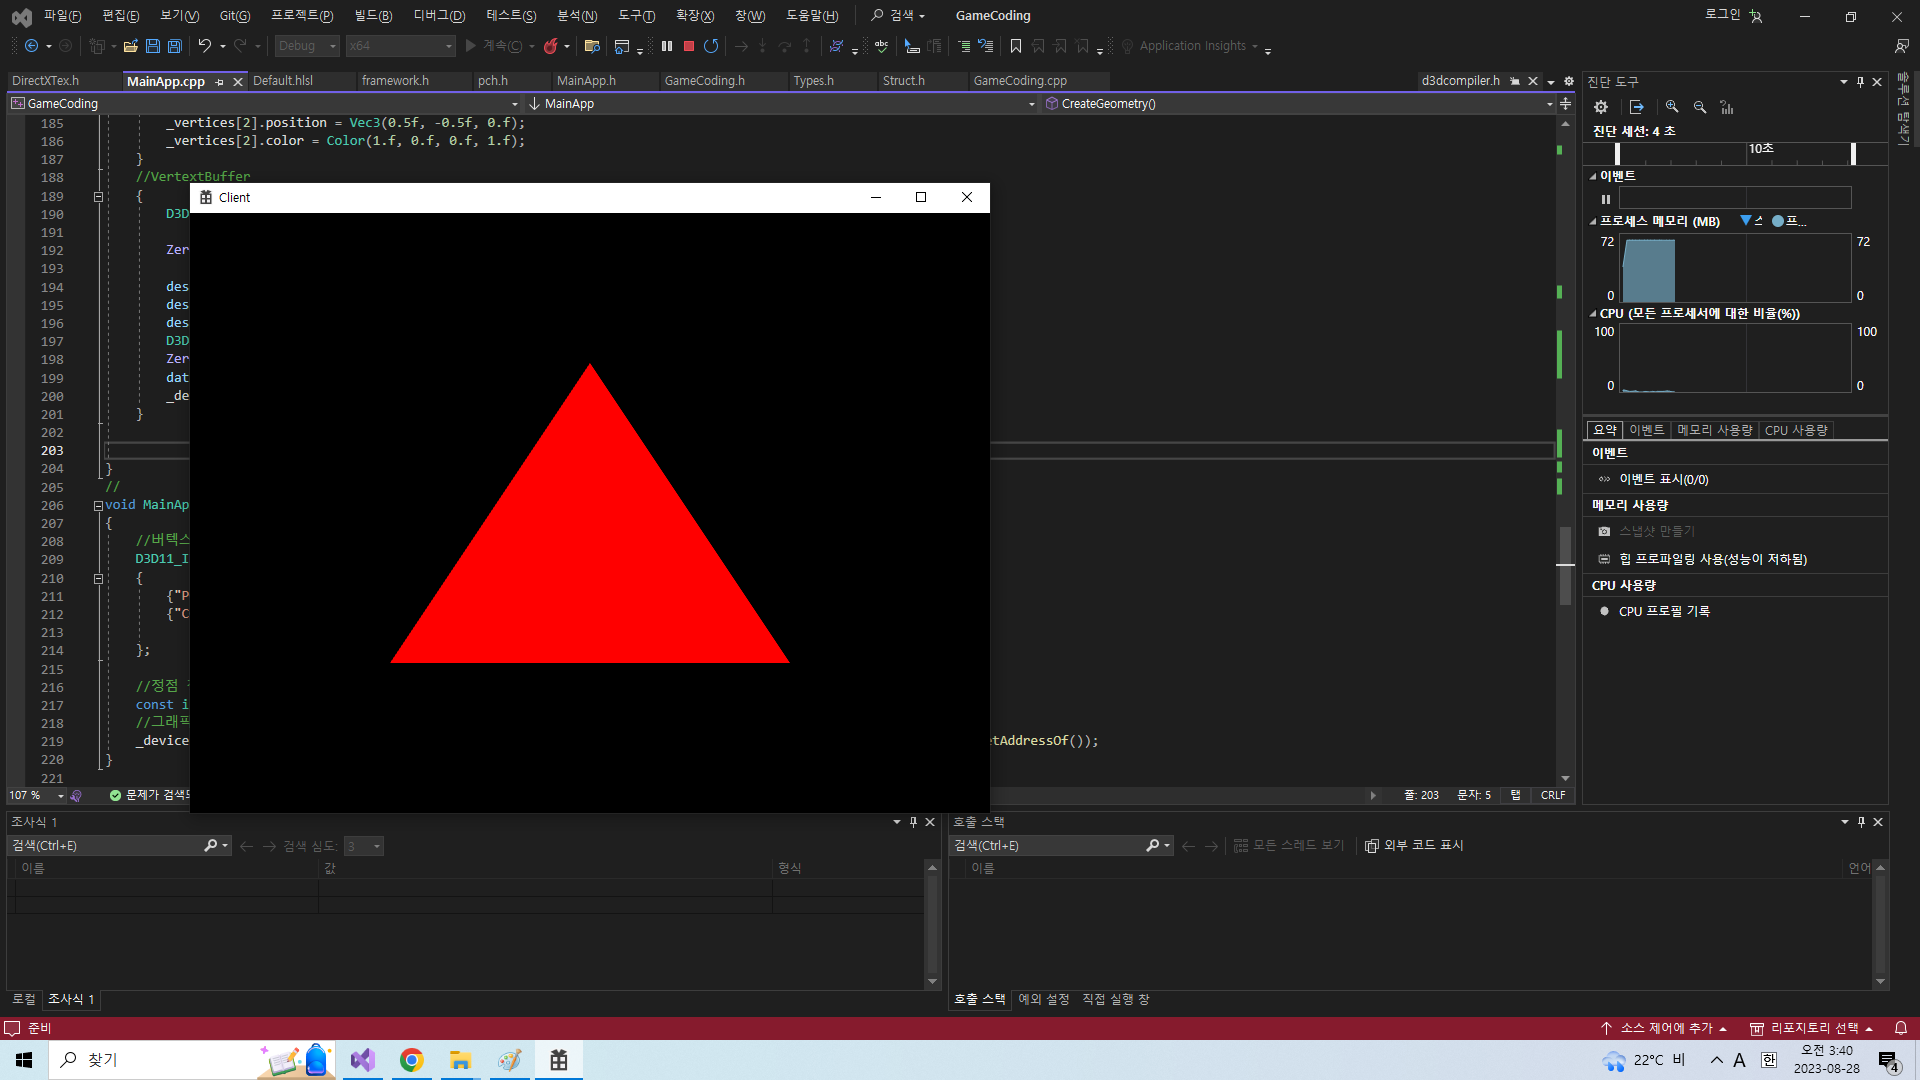The width and height of the screenshot is (1920, 1080).
Task: Click Show Events (0/0) link
Action: point(1664,480)
